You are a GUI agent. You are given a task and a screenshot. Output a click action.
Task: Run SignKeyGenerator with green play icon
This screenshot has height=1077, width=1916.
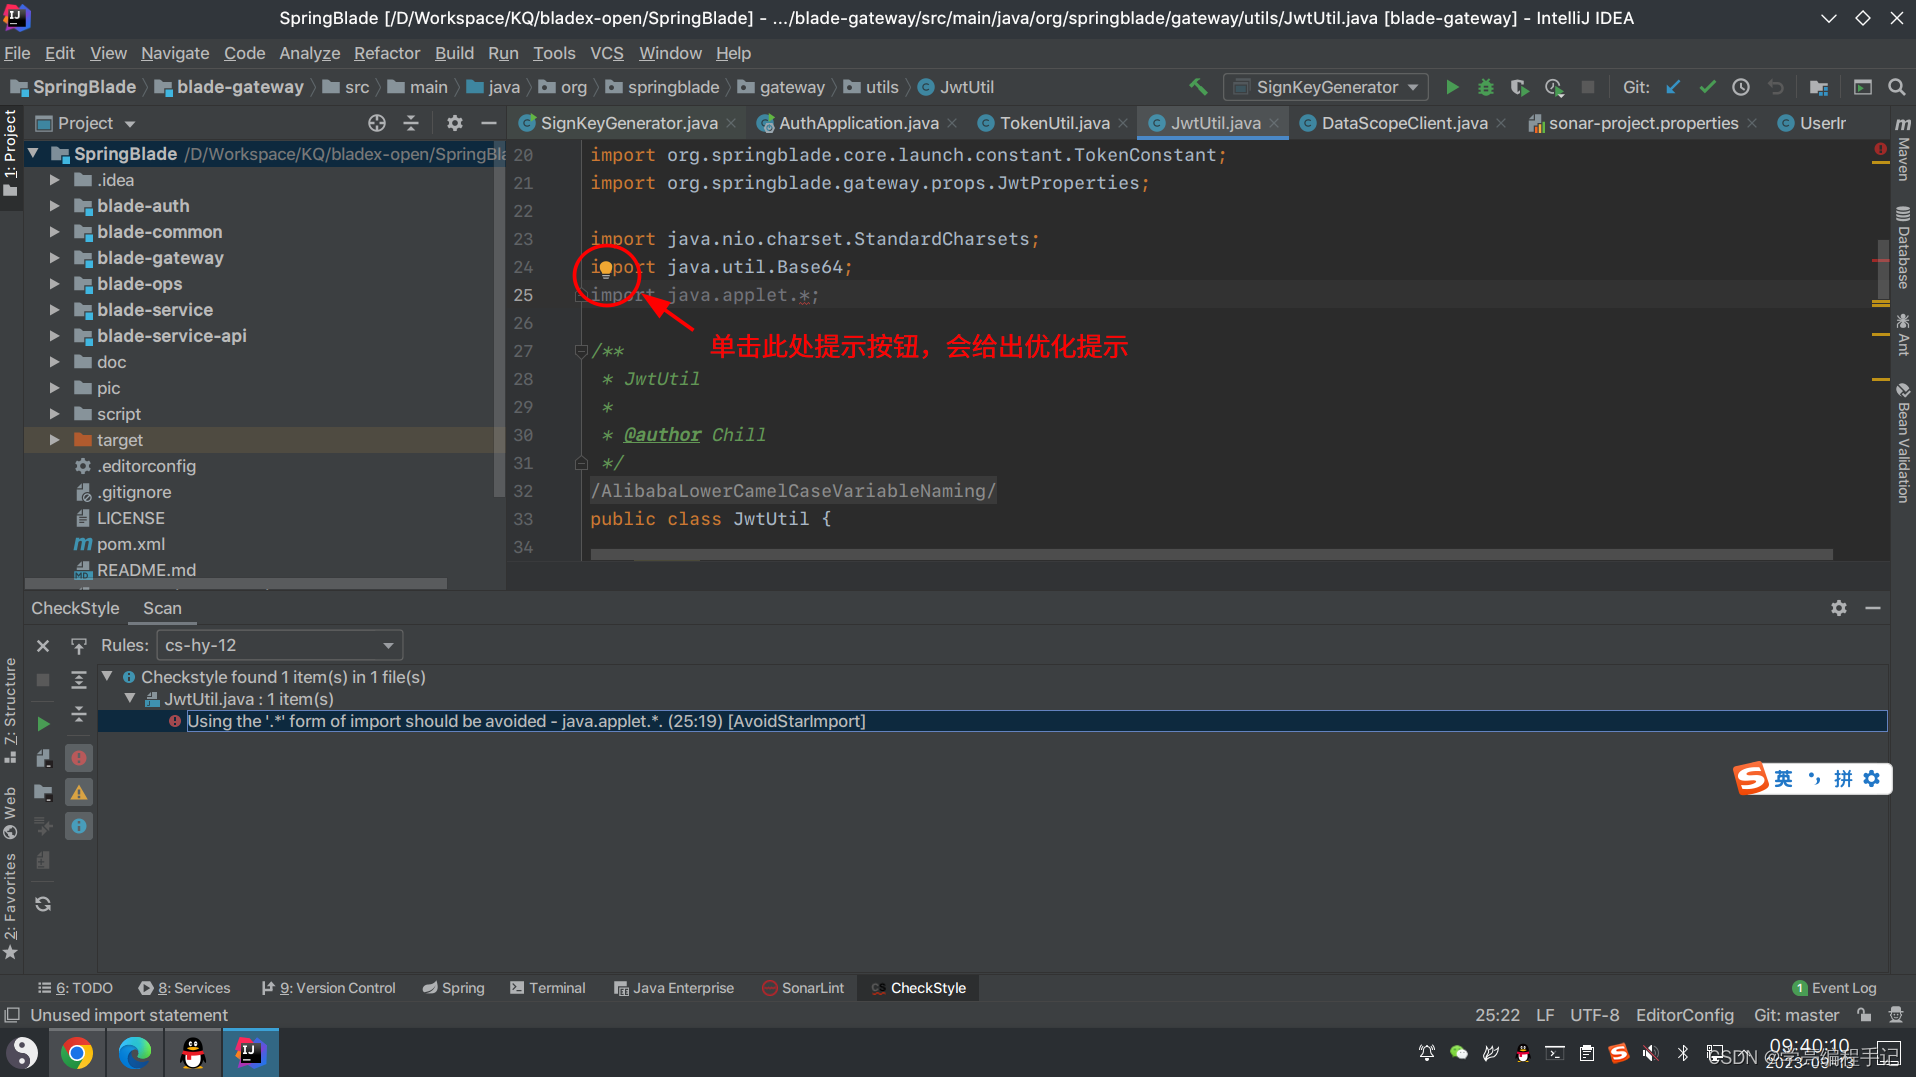[1452, 87]
